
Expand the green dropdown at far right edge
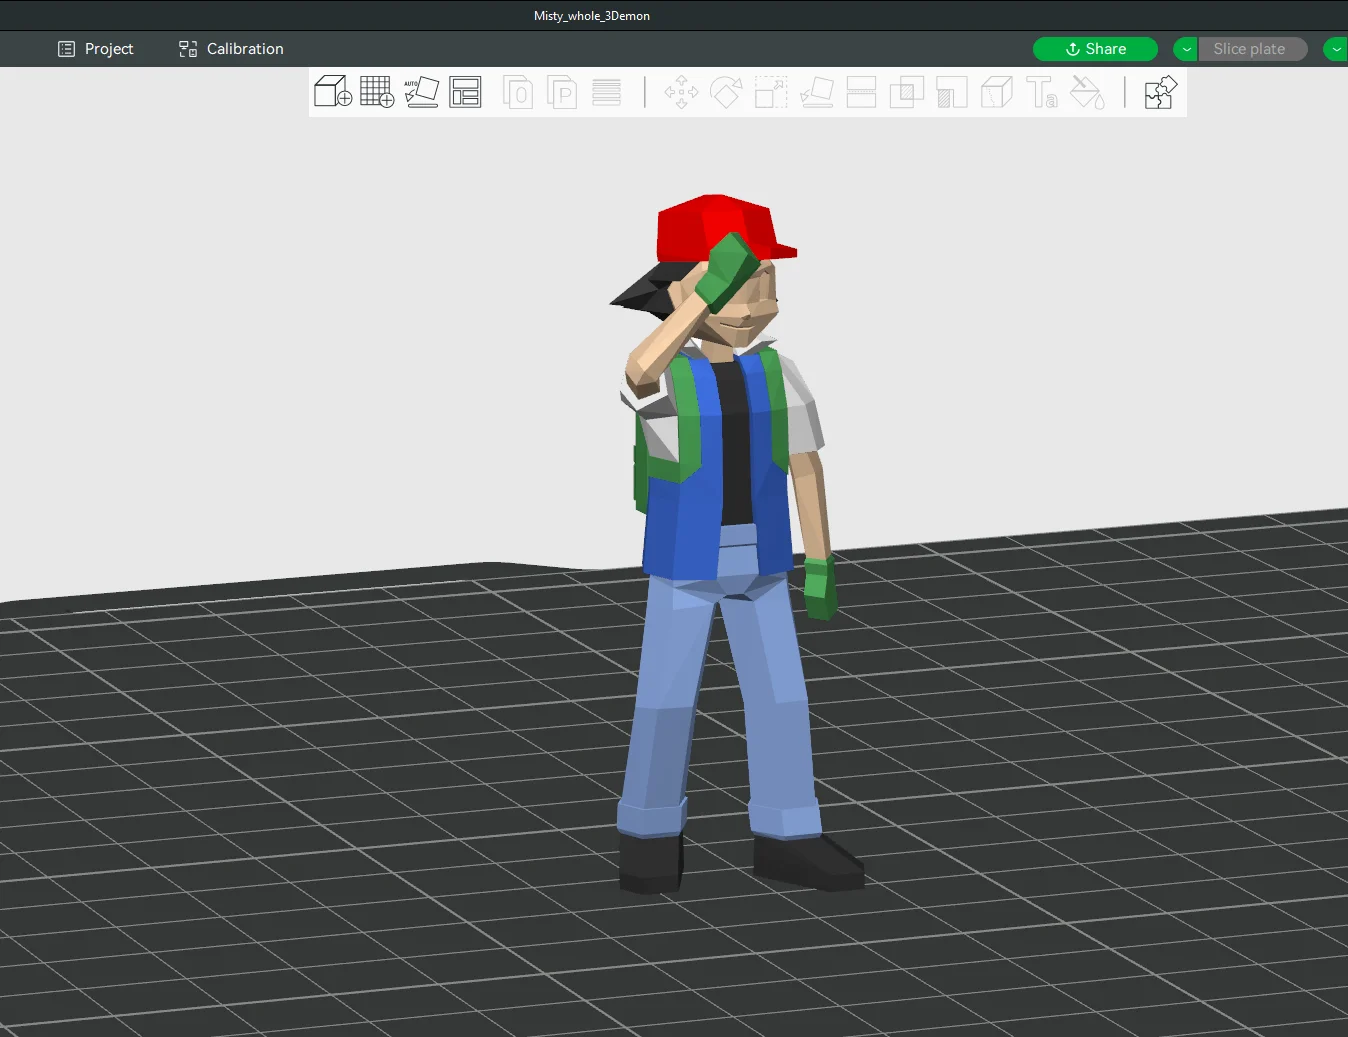1336,49
